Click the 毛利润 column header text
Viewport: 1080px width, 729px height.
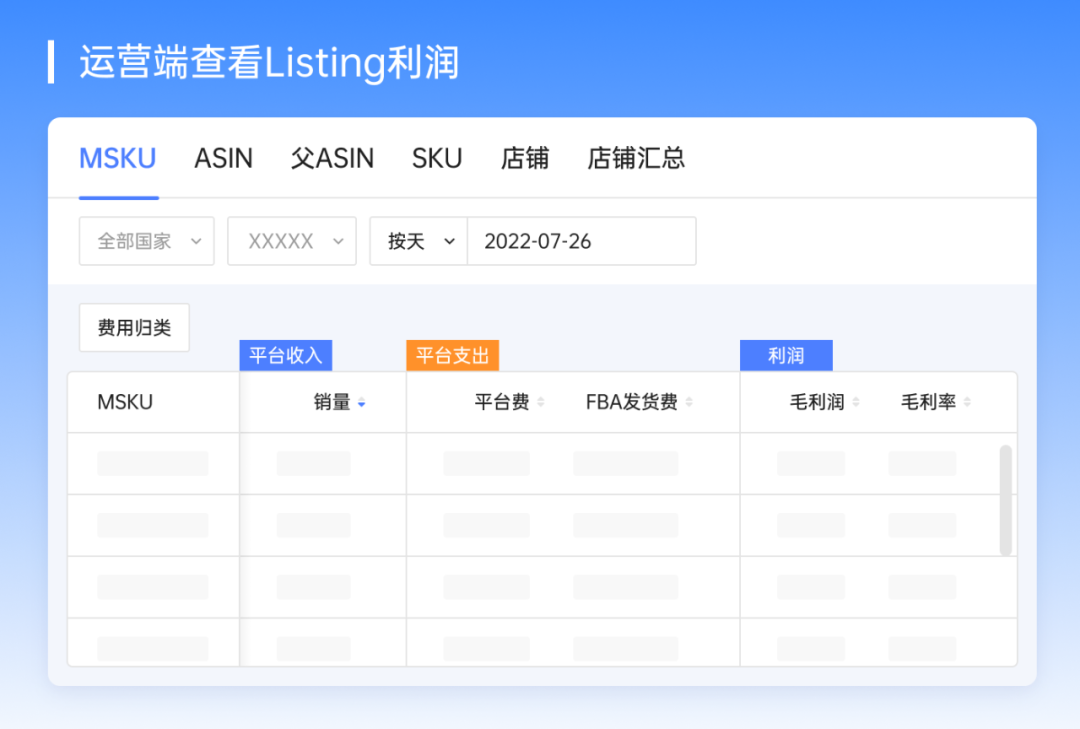pos(817,402)
